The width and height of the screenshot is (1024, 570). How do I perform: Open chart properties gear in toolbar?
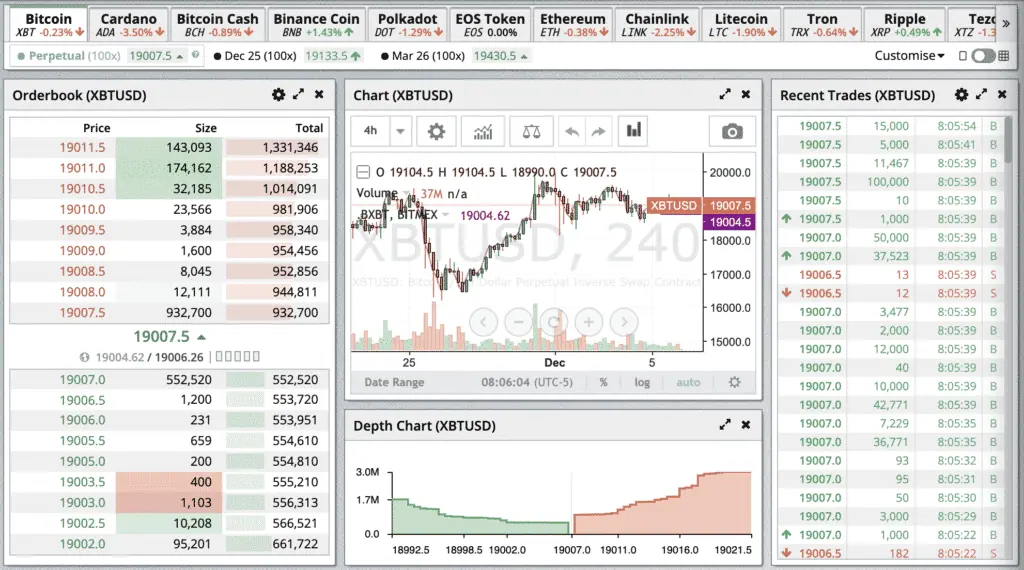pyautogui.click(x=436, y=131)
